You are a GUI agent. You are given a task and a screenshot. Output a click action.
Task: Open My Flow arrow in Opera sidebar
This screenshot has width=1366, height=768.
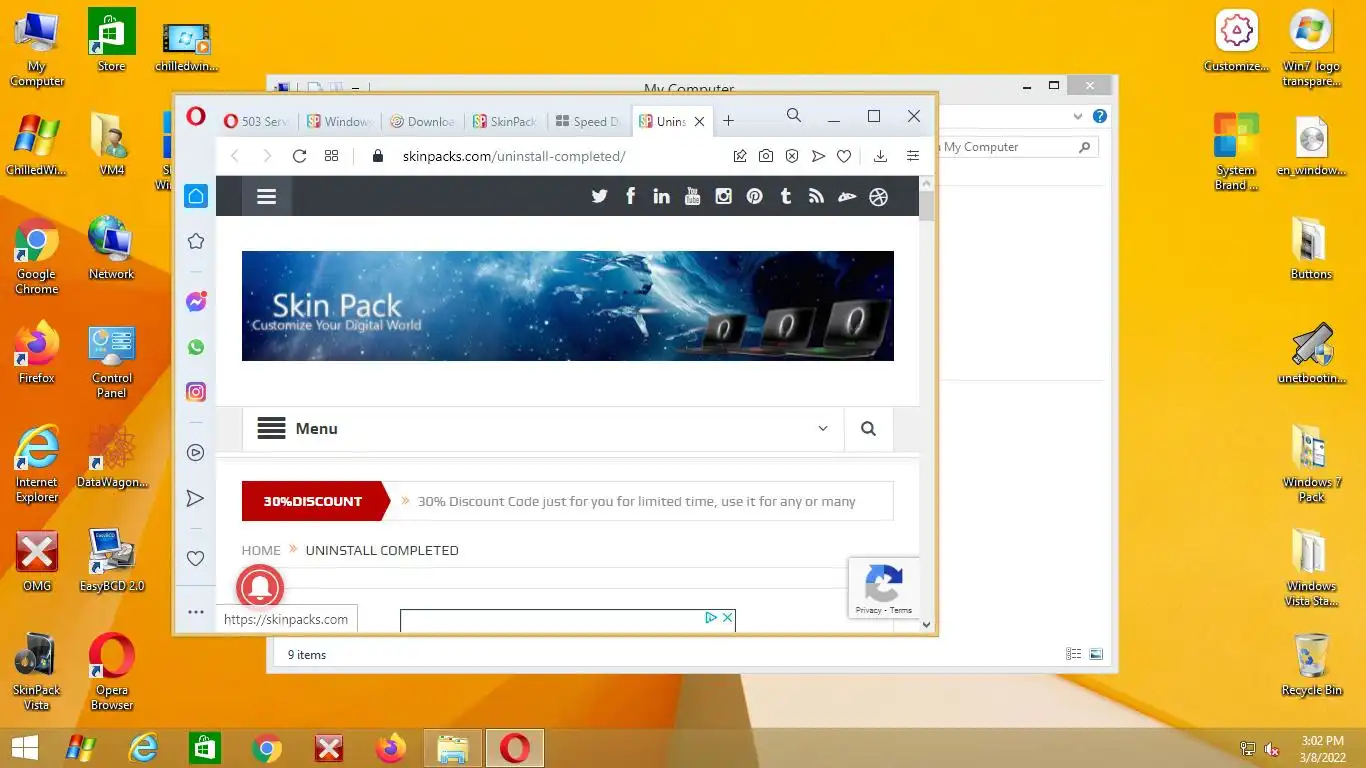(196, 498)
